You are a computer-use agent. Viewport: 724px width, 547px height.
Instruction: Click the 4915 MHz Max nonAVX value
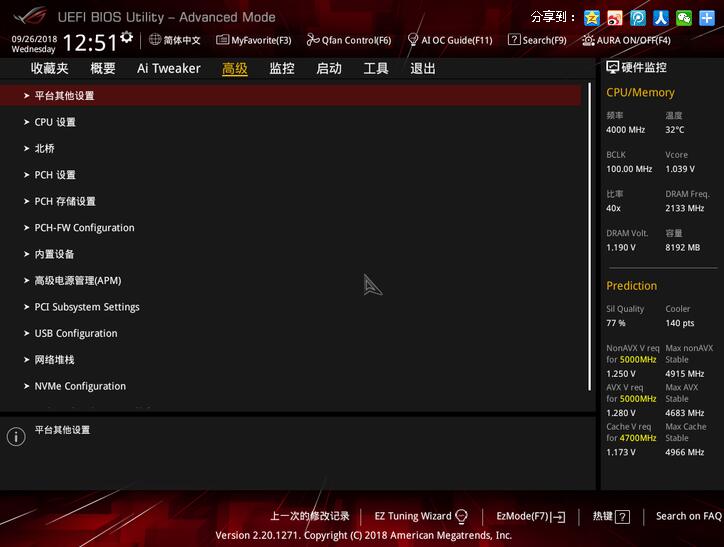click(x=685, y=373)
